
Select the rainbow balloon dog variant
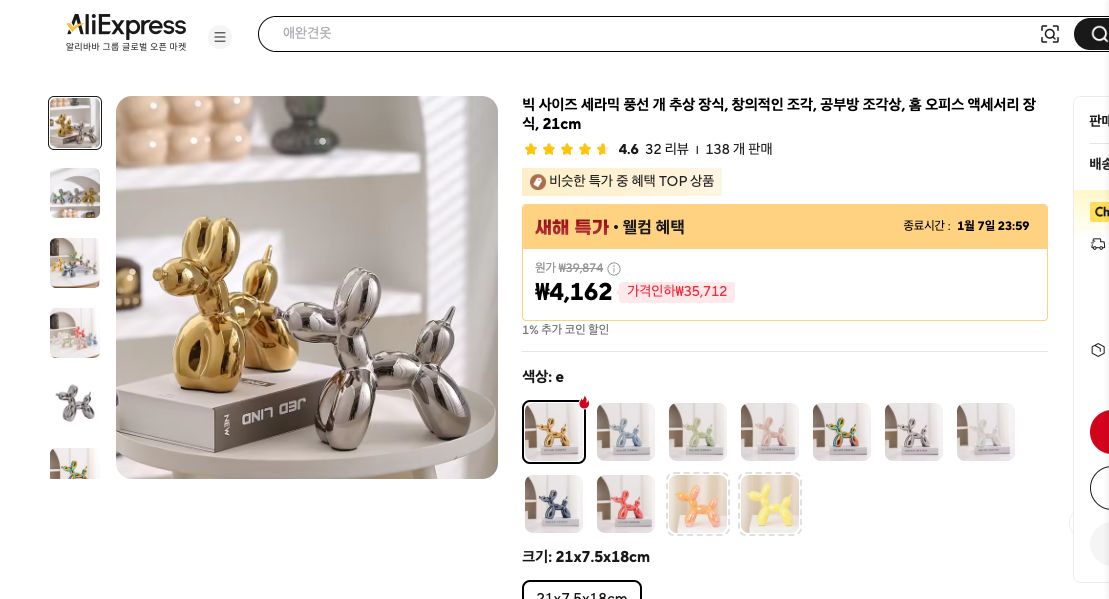841,431
